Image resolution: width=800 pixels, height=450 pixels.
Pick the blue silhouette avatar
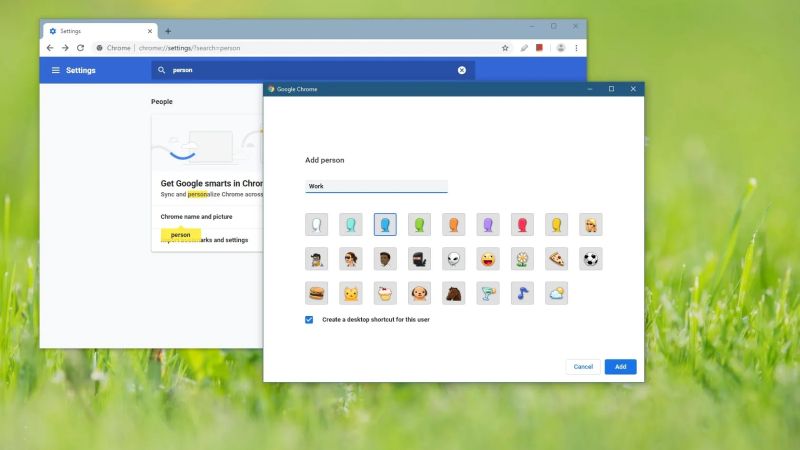(x=385, y=224)
